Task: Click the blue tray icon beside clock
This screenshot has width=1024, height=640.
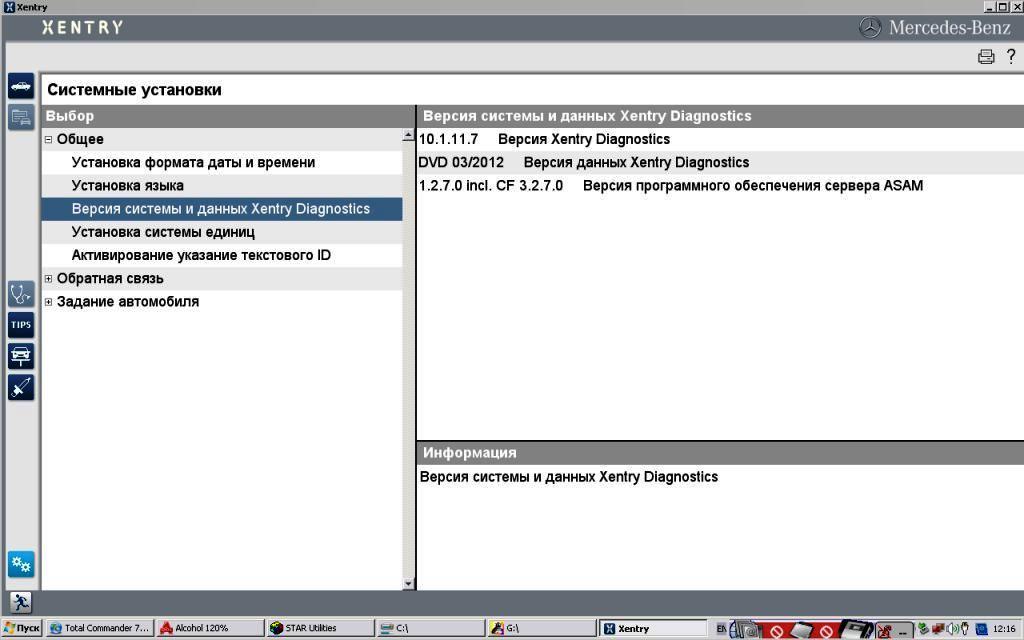Action: click(981, 630)
